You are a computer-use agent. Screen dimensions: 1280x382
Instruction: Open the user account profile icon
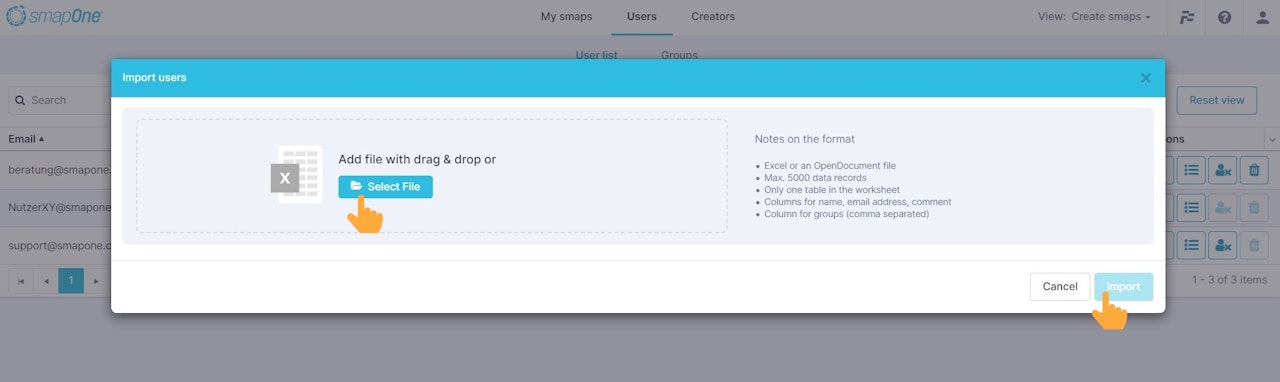(1262, 17)
